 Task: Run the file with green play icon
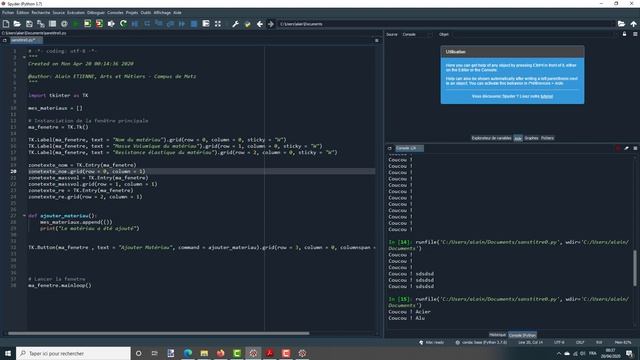(76, 24)
